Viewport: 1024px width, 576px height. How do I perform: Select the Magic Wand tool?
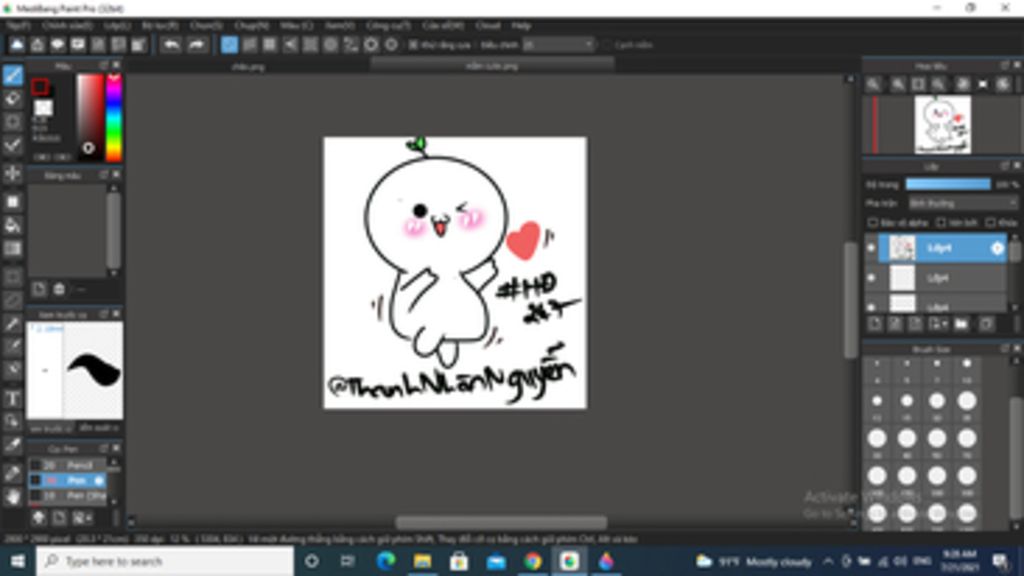tap(12, 323)
